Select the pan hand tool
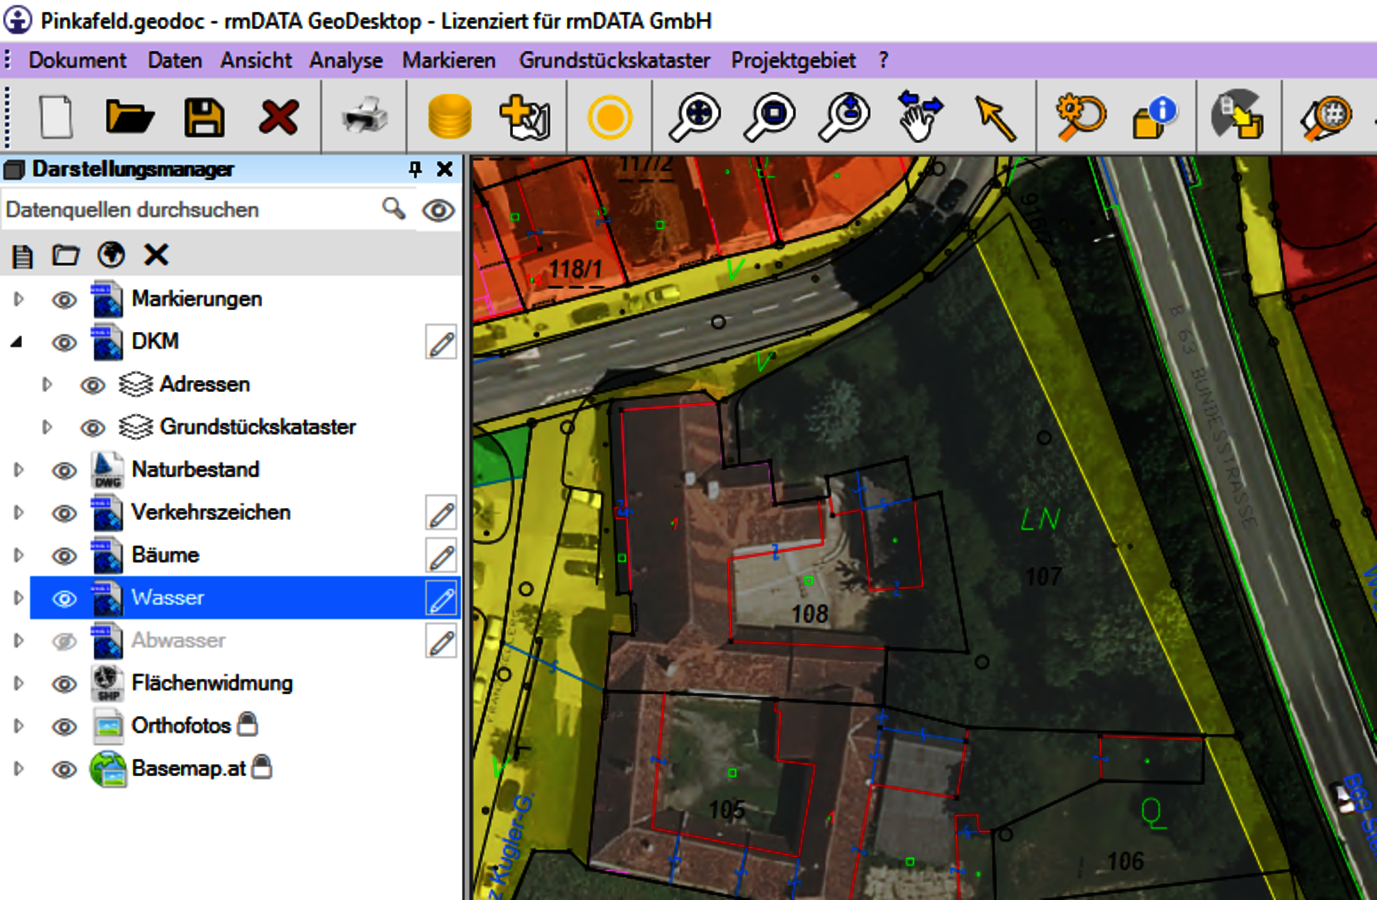 tap(920, 117)
